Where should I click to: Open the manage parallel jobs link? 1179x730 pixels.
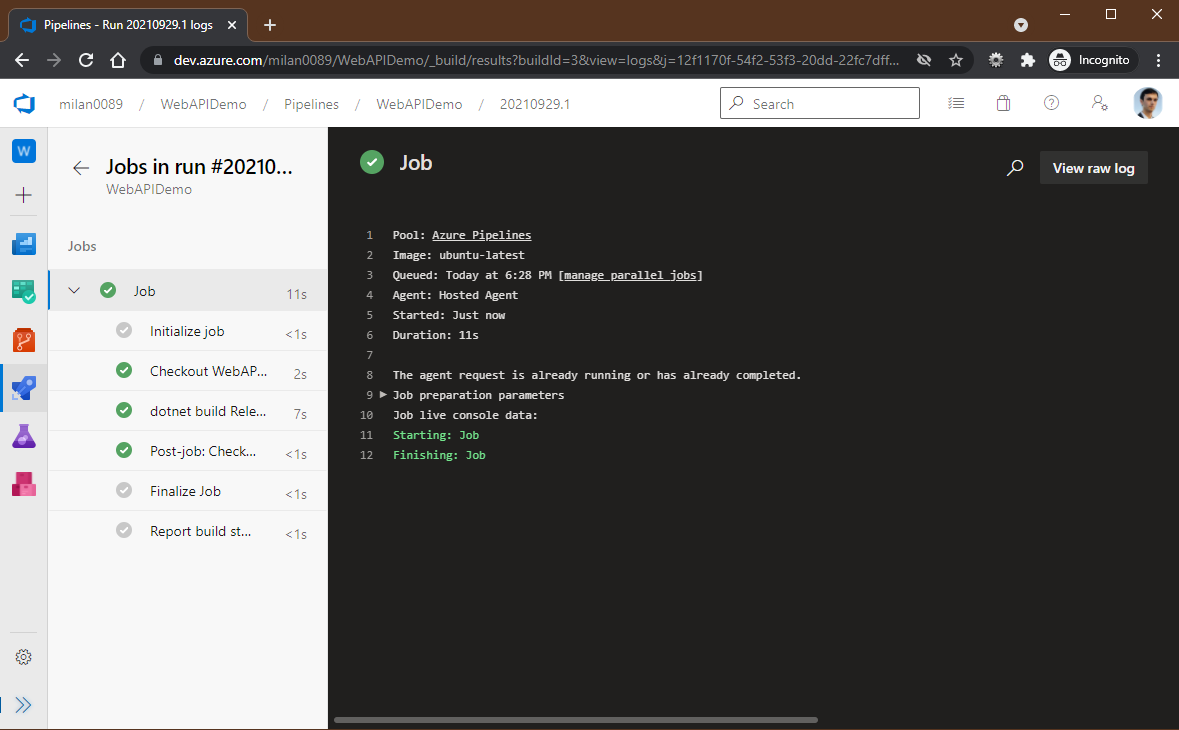click(630, 275)
